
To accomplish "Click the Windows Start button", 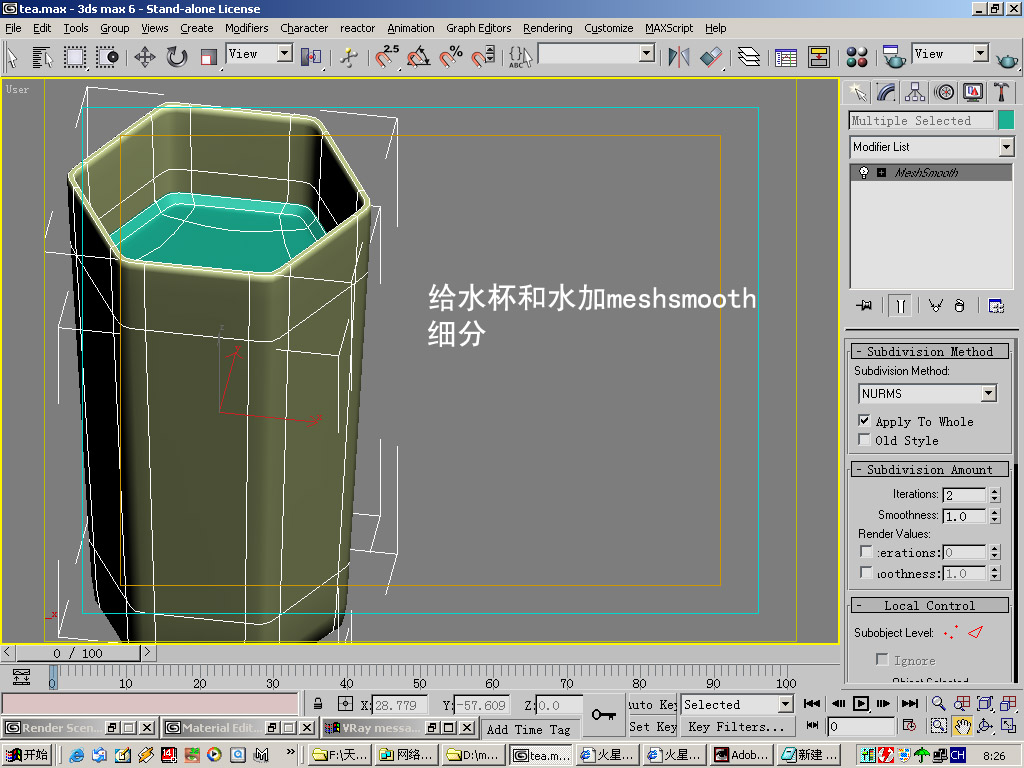I will coord(26,755).
